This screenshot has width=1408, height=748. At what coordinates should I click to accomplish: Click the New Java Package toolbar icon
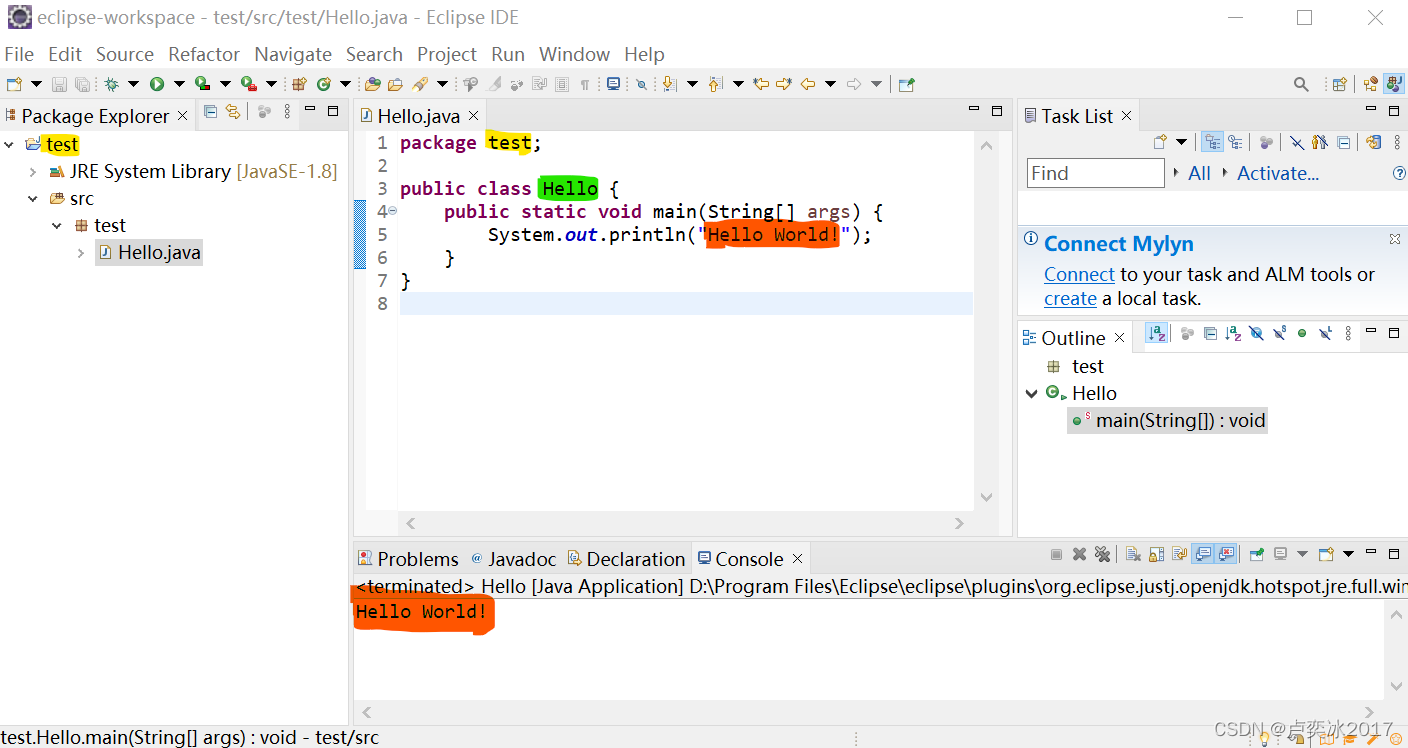click(299, 84)
